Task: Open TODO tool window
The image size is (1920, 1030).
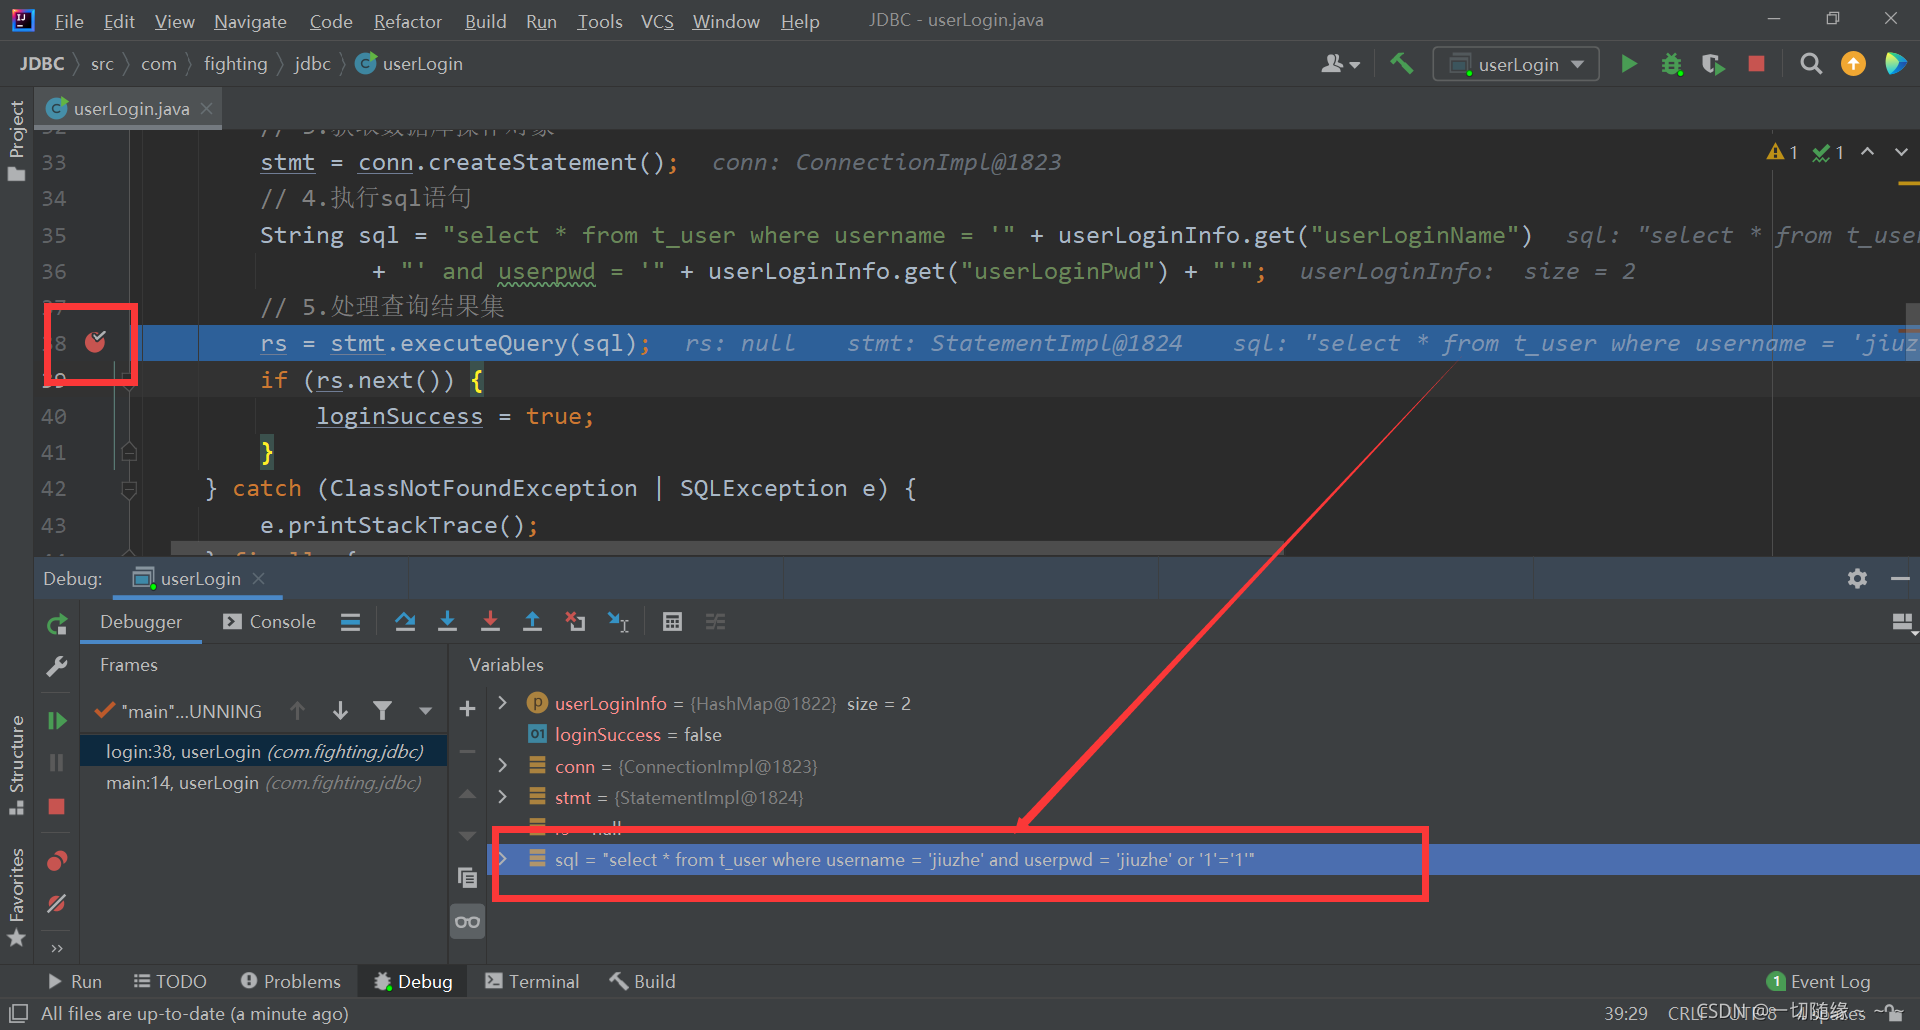Action: click(x=170, y=982)
